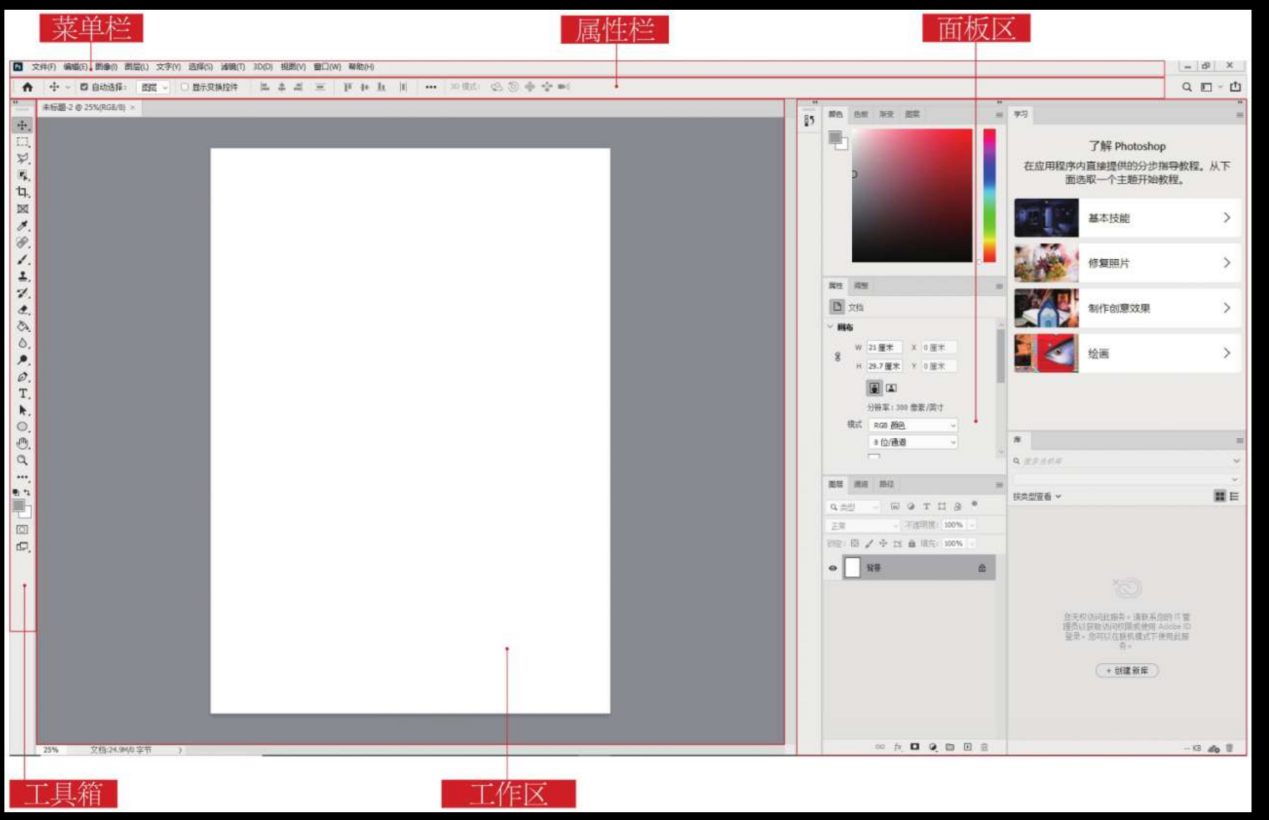Expand the 按类型查看 dropdown in library
Viewport: 1269px width, 820px height.
[x=1036, y=496]
